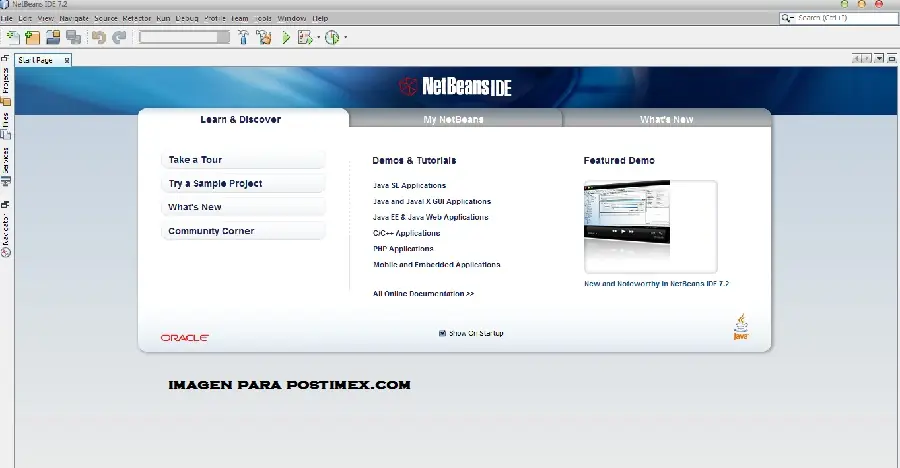Open the Tools menu
Viewport: 900px width, 468px height.
pos(263,18)
